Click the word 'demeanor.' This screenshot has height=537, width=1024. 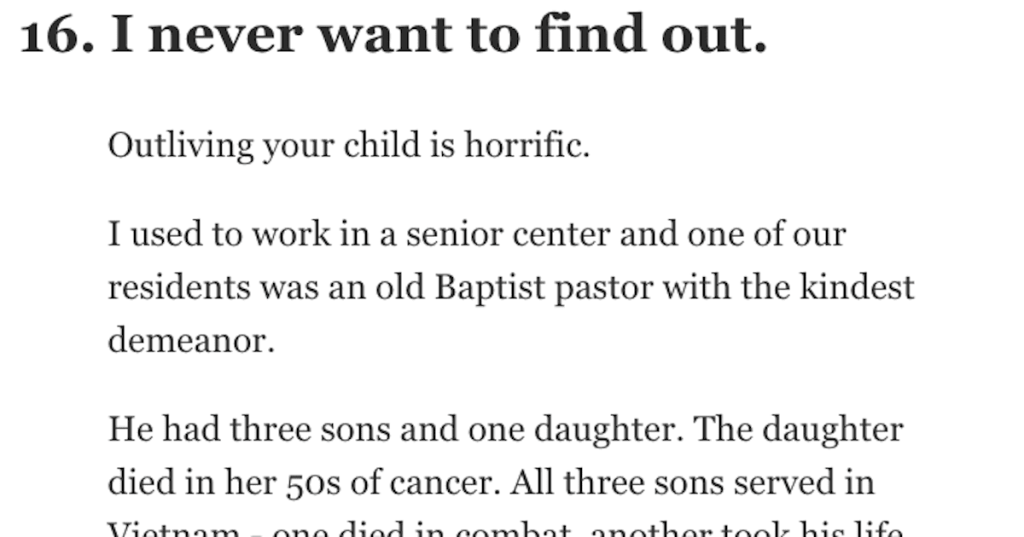[x=191, y=340]
